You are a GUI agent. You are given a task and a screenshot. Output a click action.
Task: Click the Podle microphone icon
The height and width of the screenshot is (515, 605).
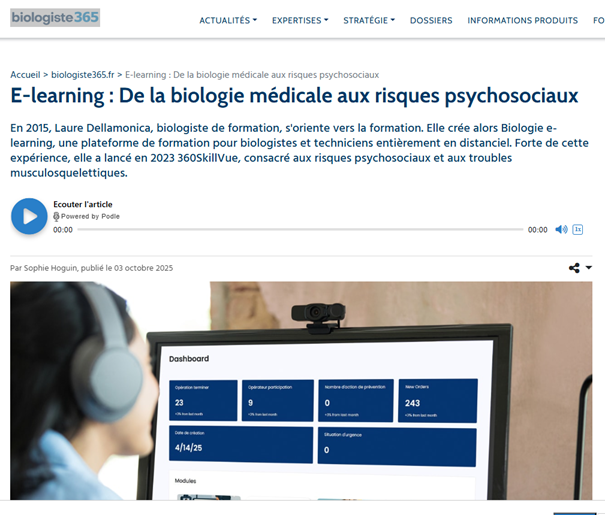point(57,216)
